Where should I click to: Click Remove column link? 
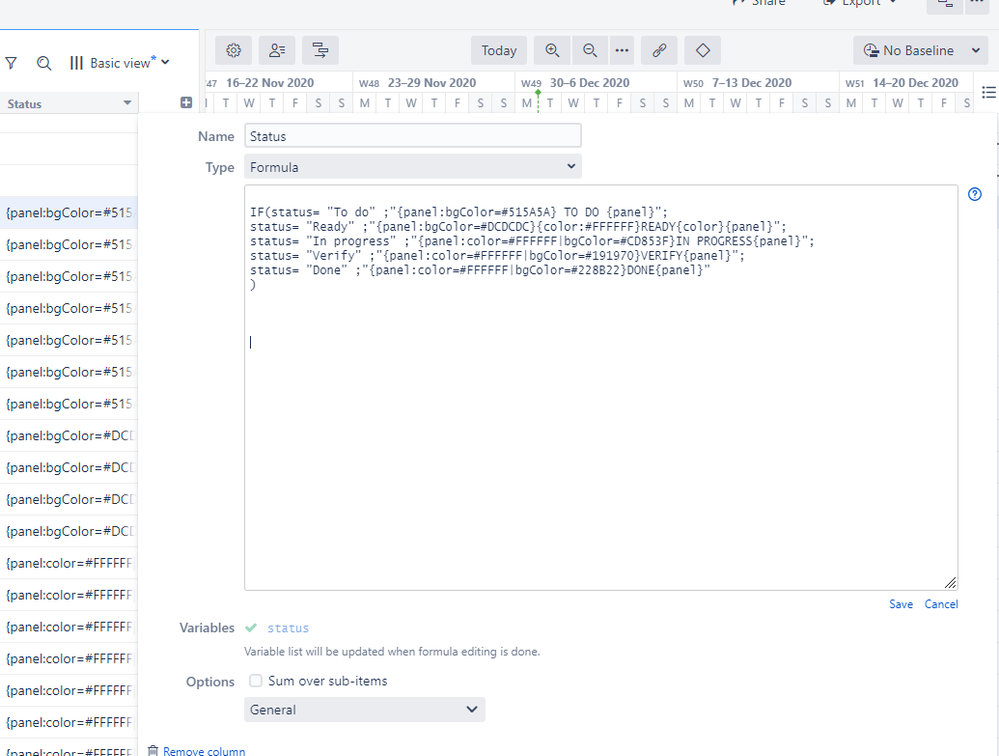pos(203,751)
